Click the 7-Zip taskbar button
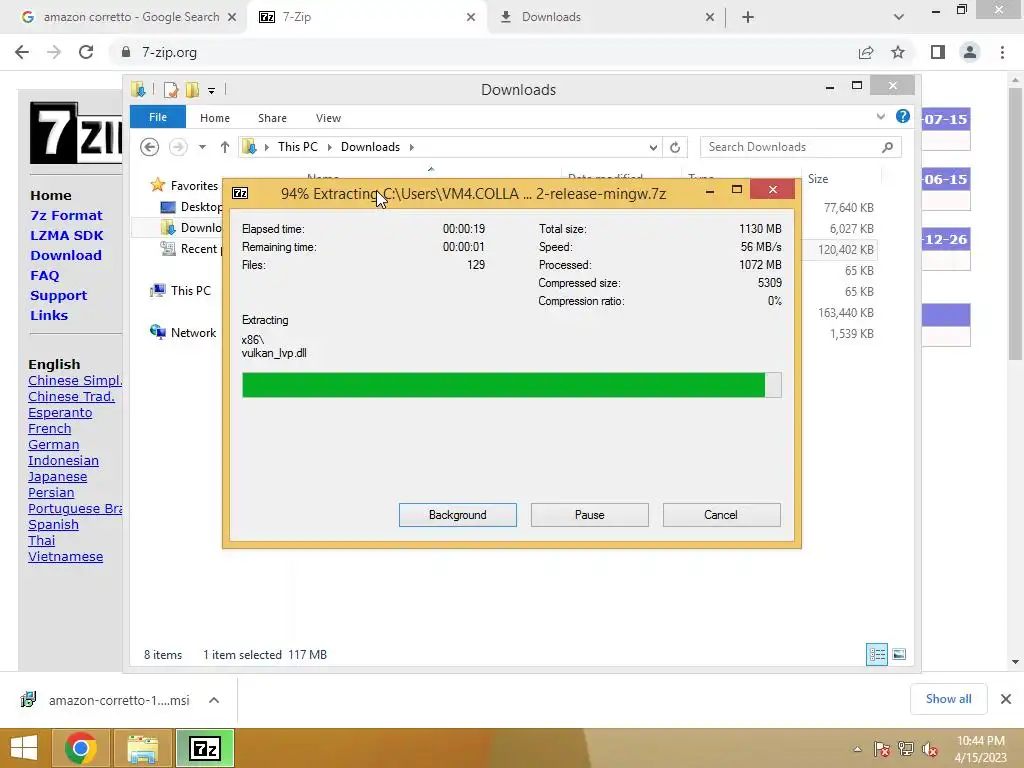 [204, 748]
